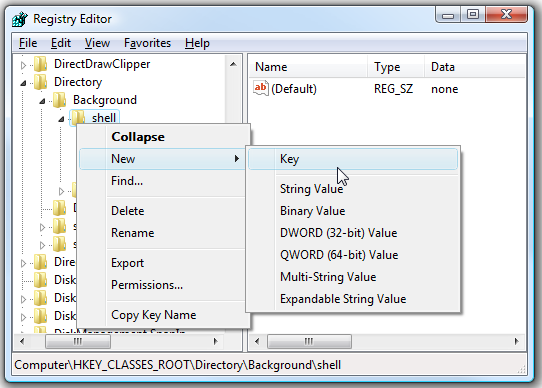The height and width of the screenshot is (388, 542).
Task: Maximize the Registry Editor window
Action: click(x=473, y=15)
